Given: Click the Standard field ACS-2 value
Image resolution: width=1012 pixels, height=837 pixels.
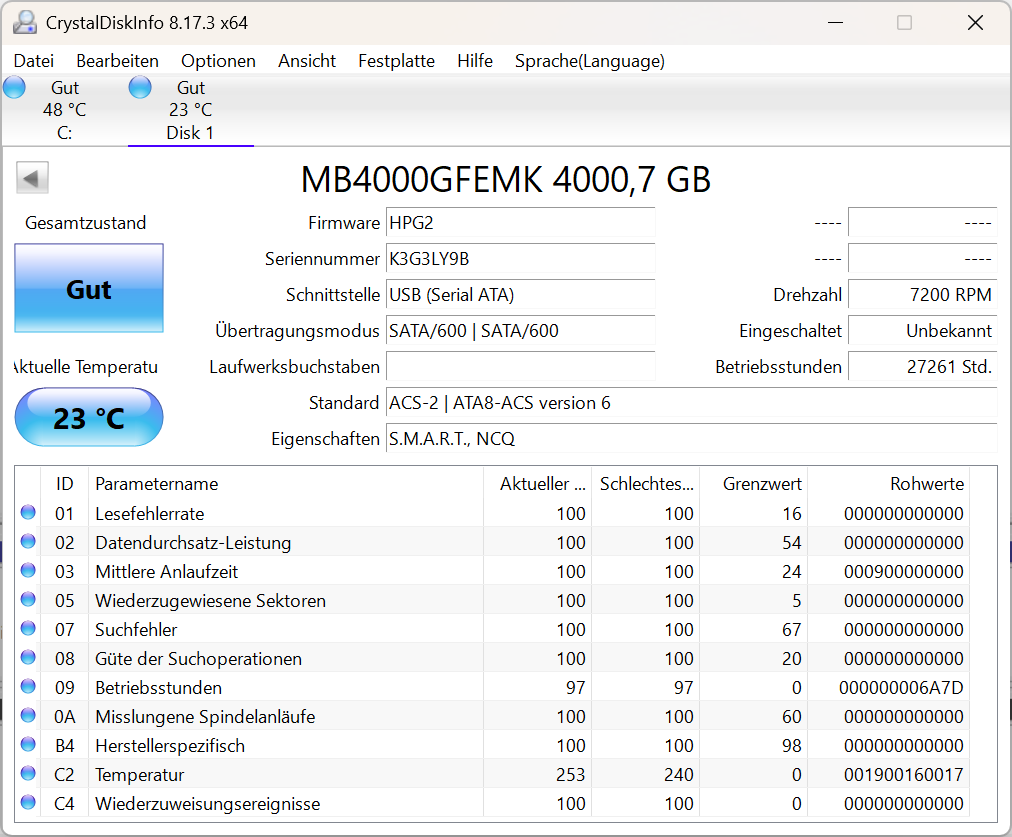Looking at the screenshot, I should click(692, 403).
